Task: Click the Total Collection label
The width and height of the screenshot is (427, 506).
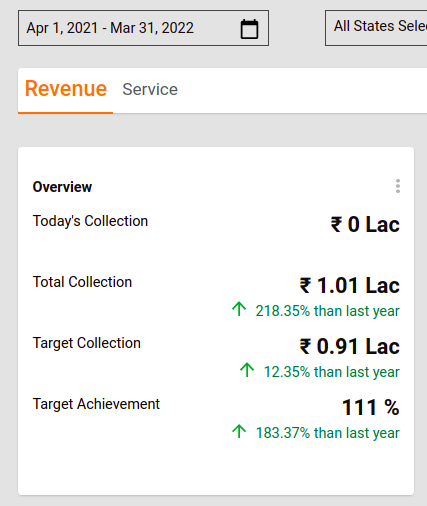Action: pyautogui.click(x=82, y=282)
